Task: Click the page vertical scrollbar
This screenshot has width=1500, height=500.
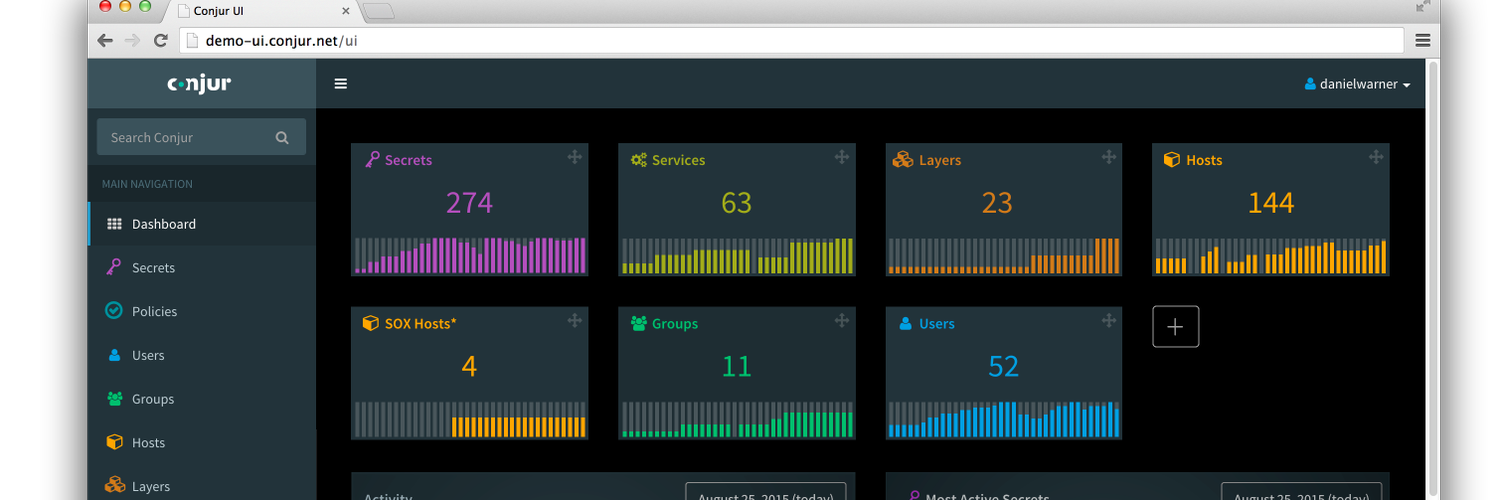Action: coord(1433,280)
